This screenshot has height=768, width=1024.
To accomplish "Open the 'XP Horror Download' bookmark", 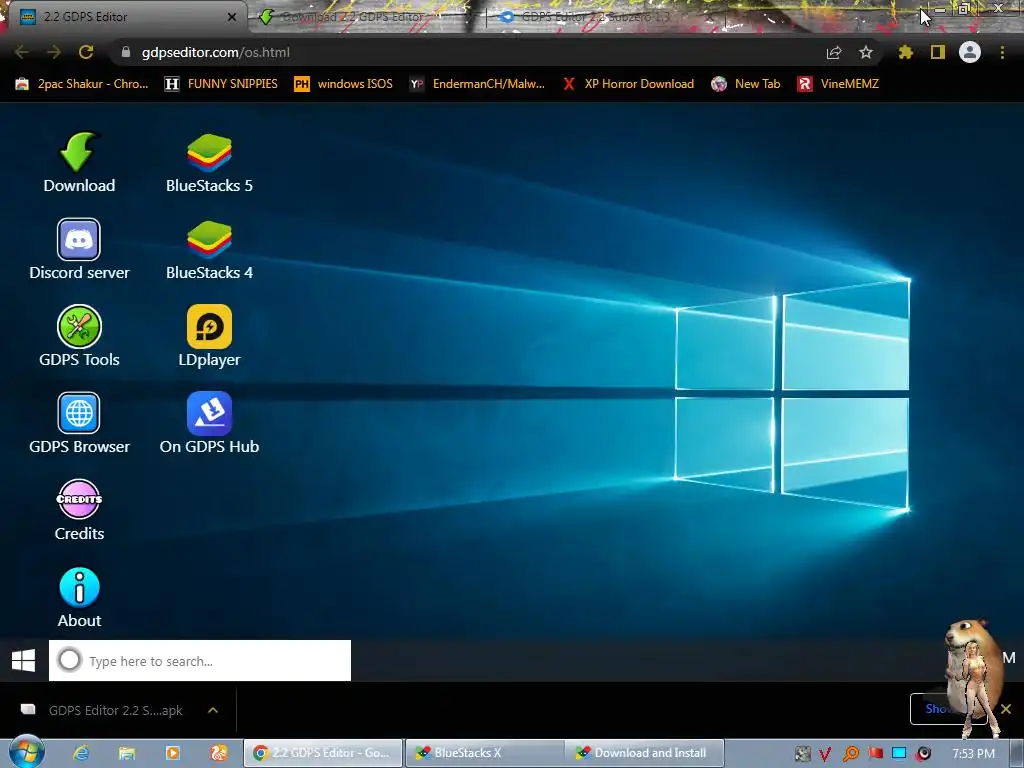I will [x=628, y=84].
